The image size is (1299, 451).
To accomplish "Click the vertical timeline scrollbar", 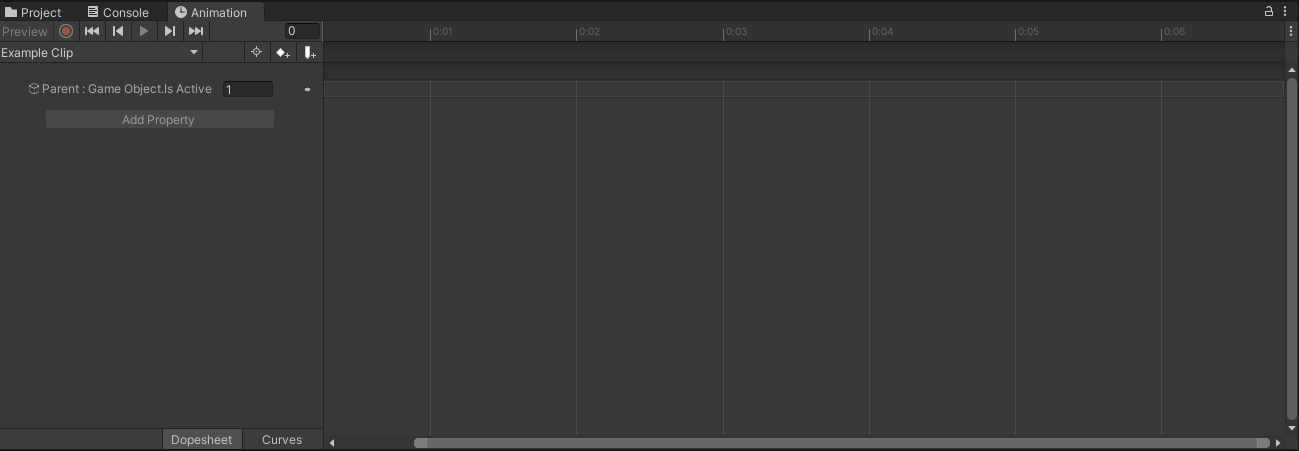I will click(1291, 249).
